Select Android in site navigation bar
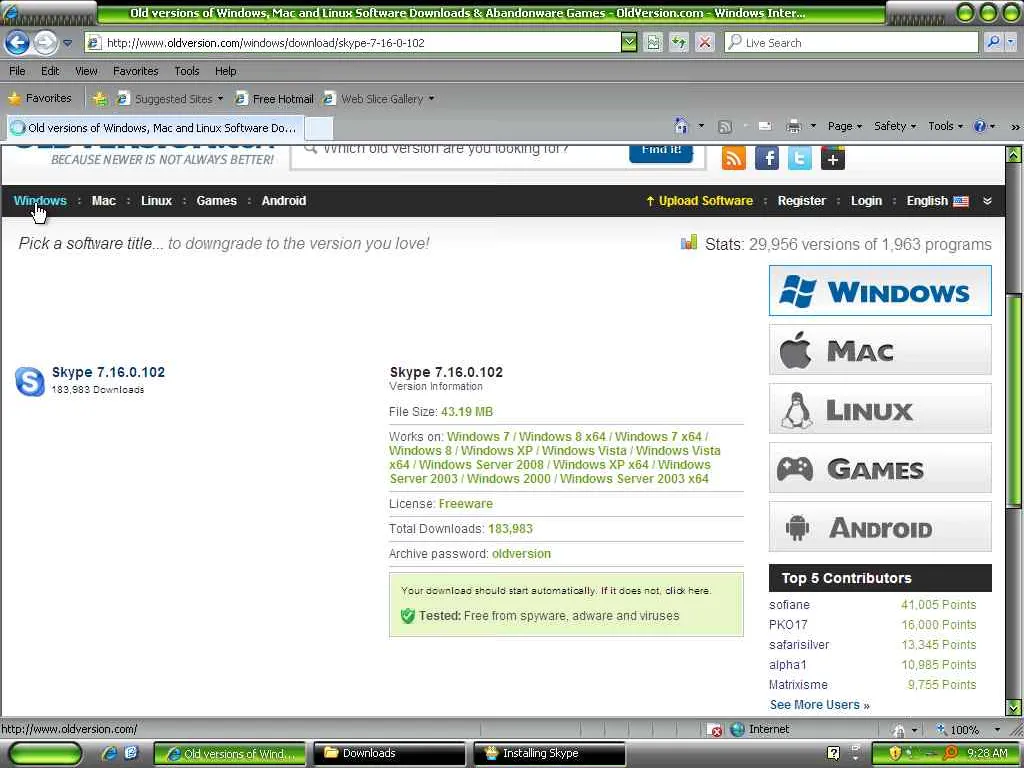1024x768 pixels. (x=283, y=201)
